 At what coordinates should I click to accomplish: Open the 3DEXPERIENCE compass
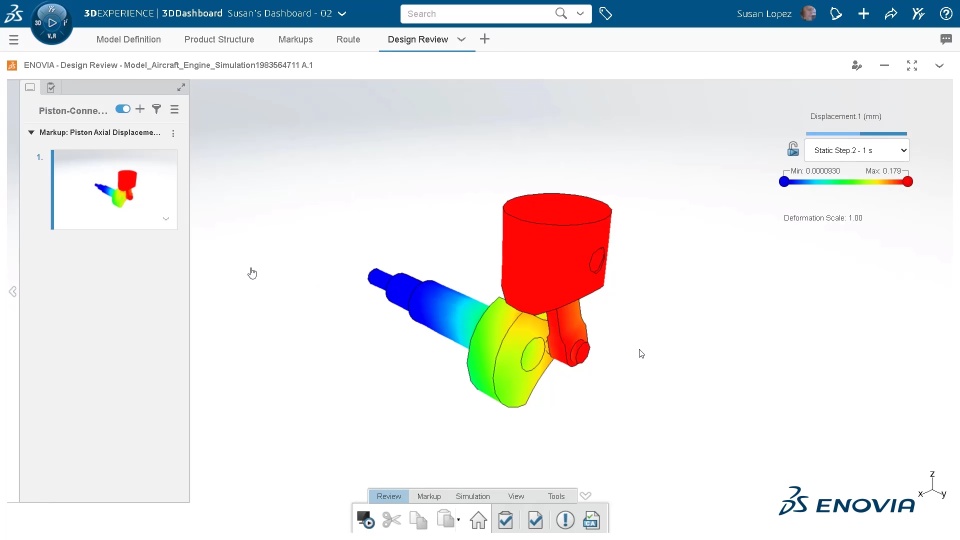51,23
